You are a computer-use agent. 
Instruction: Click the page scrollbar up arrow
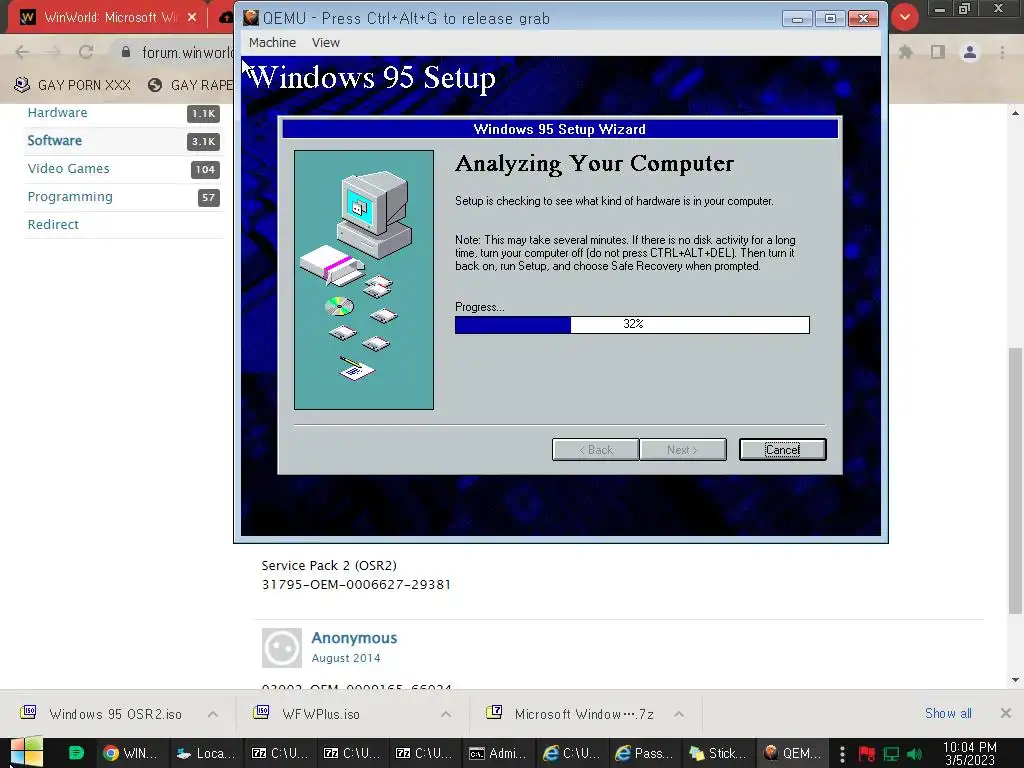[1016, 113]
